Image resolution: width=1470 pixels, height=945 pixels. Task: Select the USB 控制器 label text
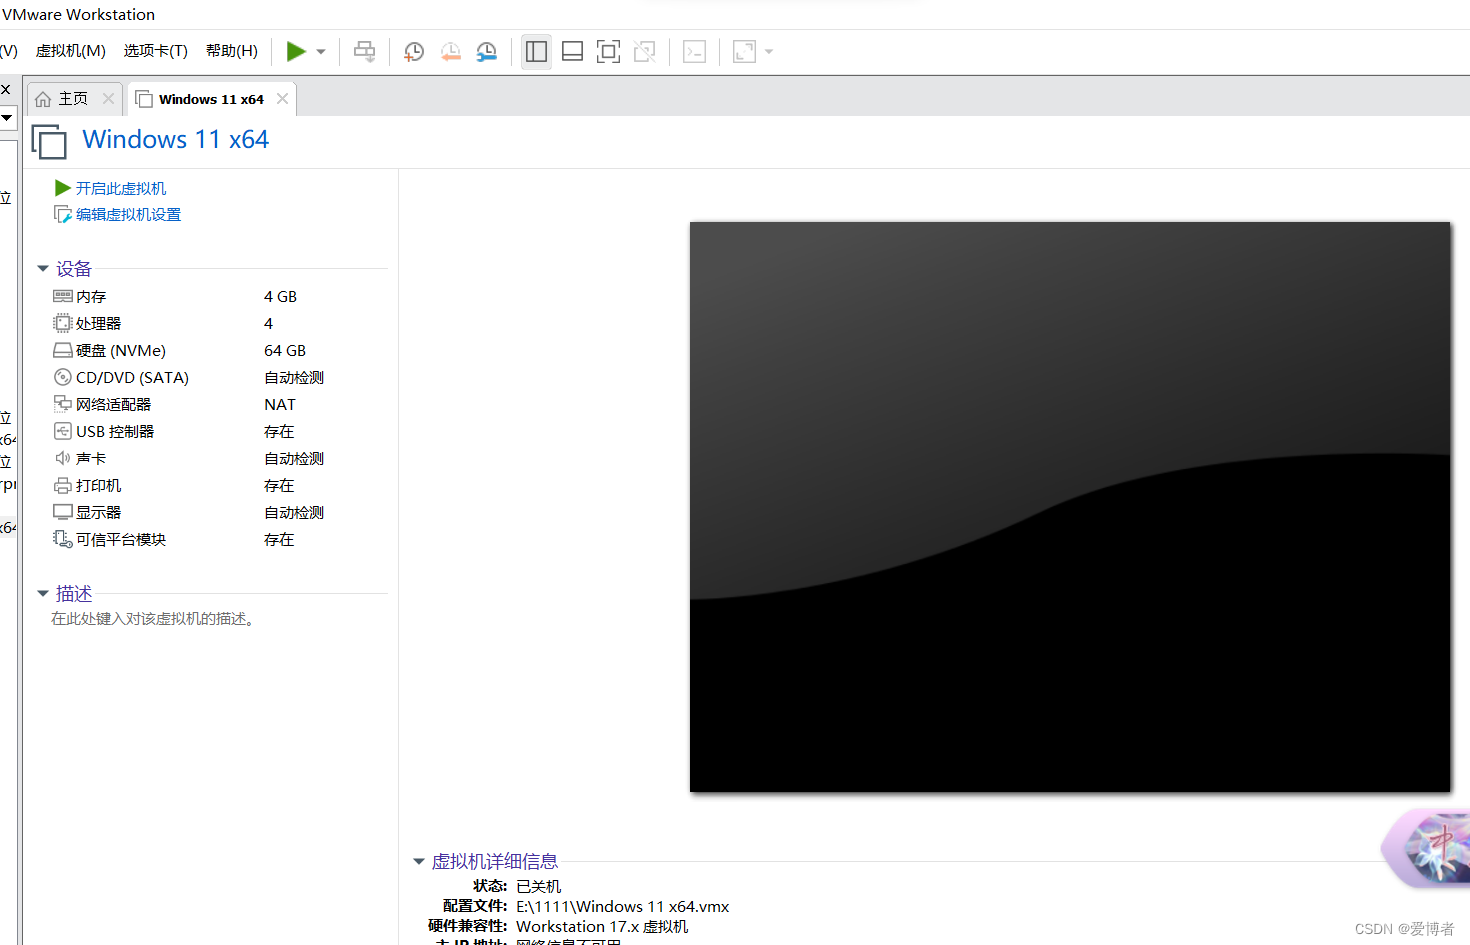tap(115, 432)
